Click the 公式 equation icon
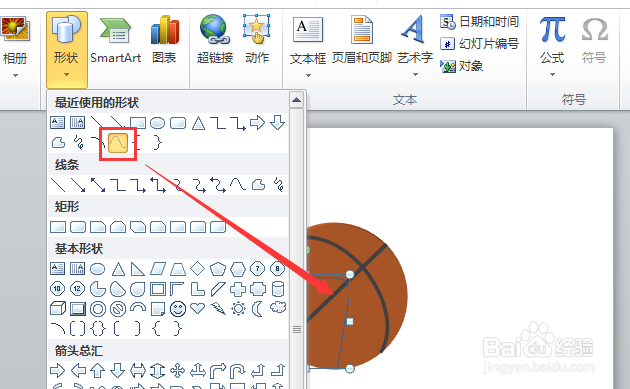 point(552,30)
